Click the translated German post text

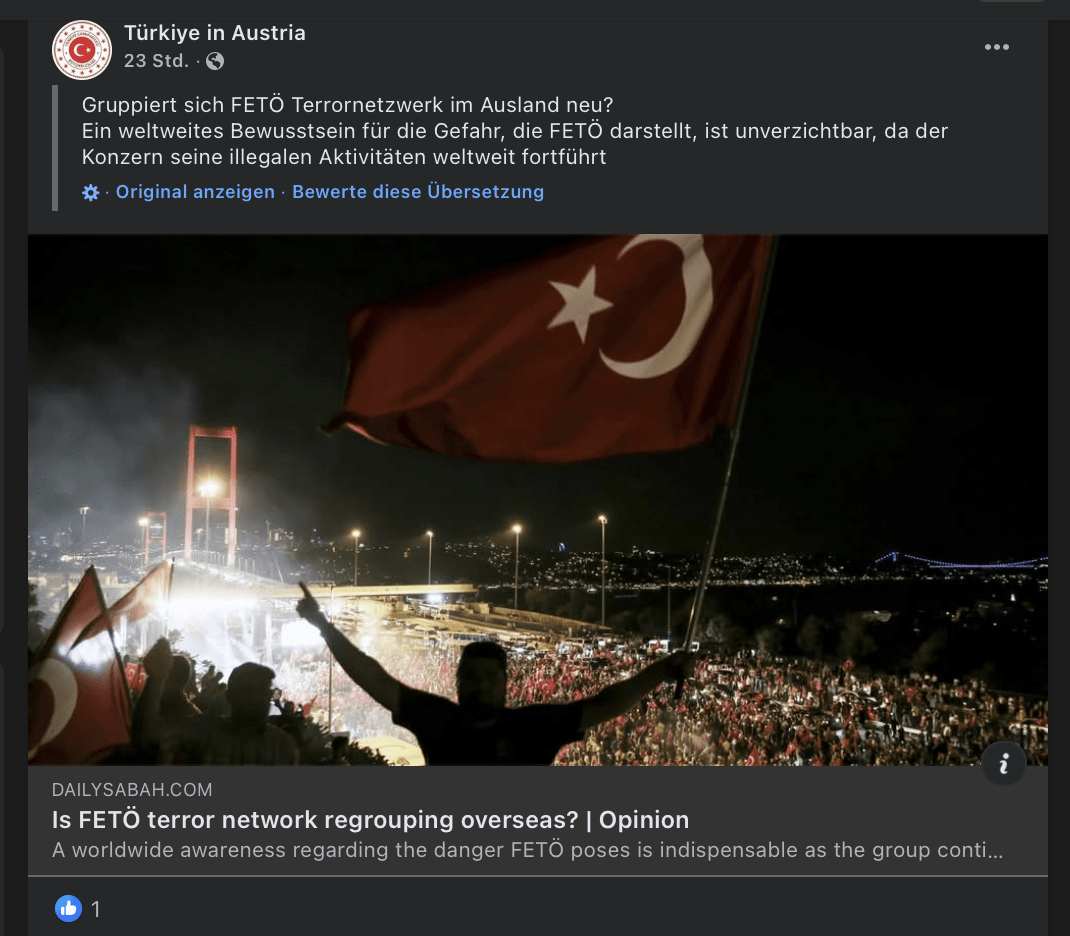point(515,131)
